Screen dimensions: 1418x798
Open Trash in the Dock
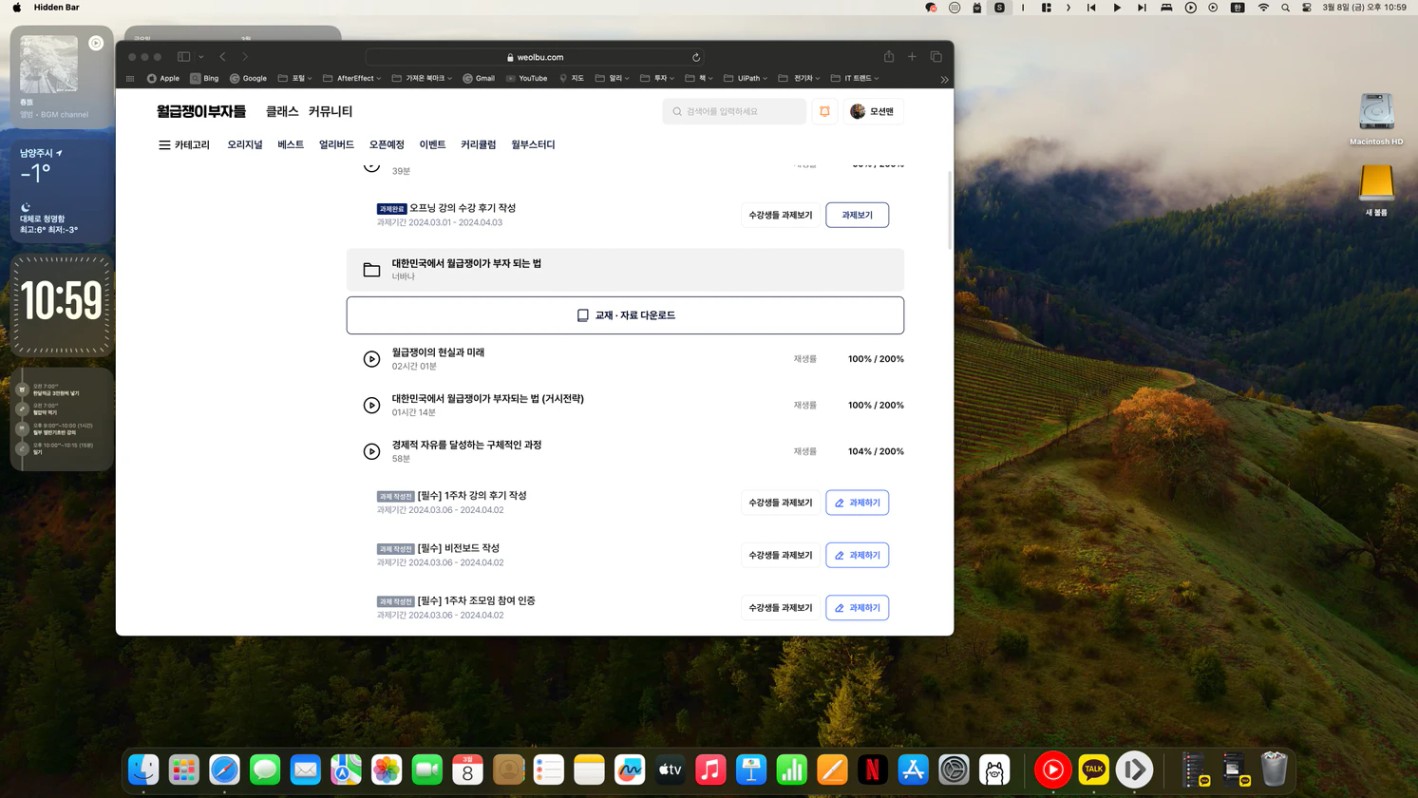click(1274, 769)
